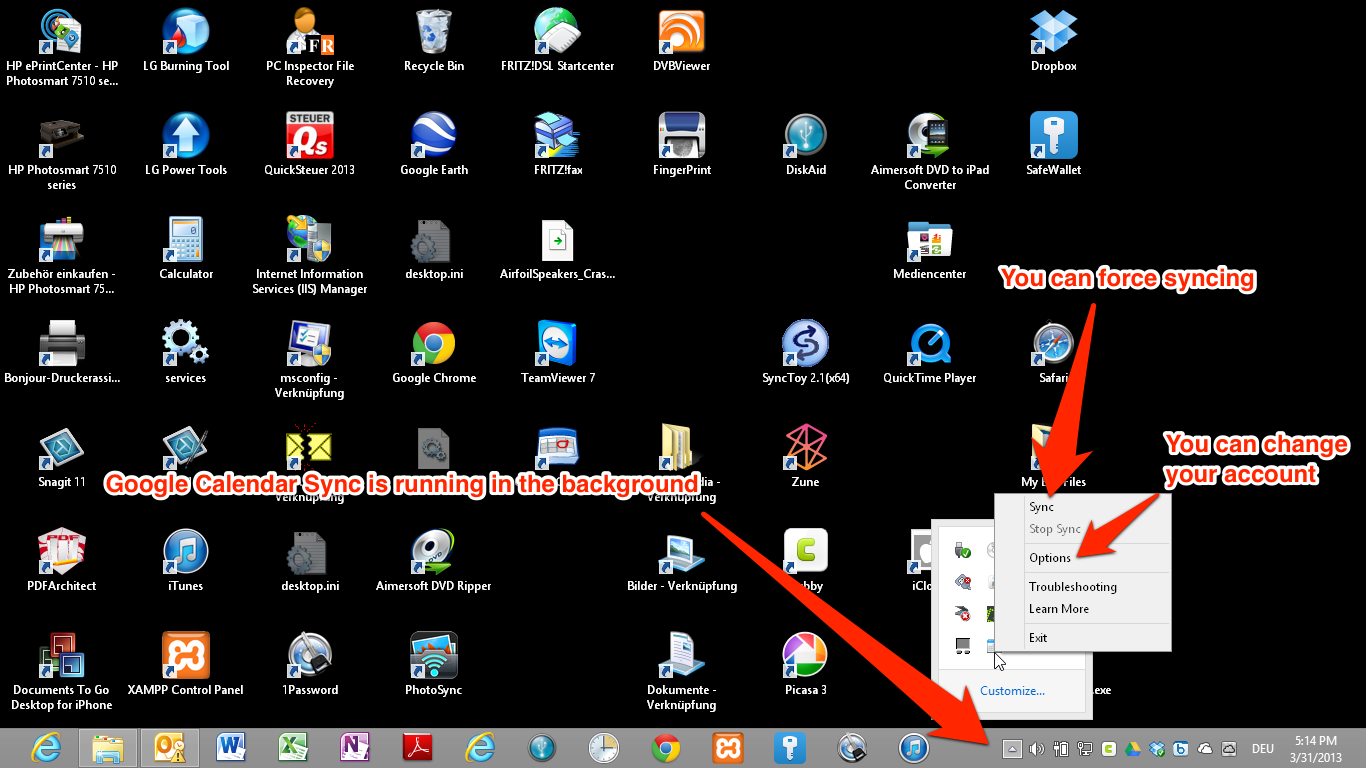Open Excel from the taskbar
This screenshot has width=1366, height=768.
[293, 747]
